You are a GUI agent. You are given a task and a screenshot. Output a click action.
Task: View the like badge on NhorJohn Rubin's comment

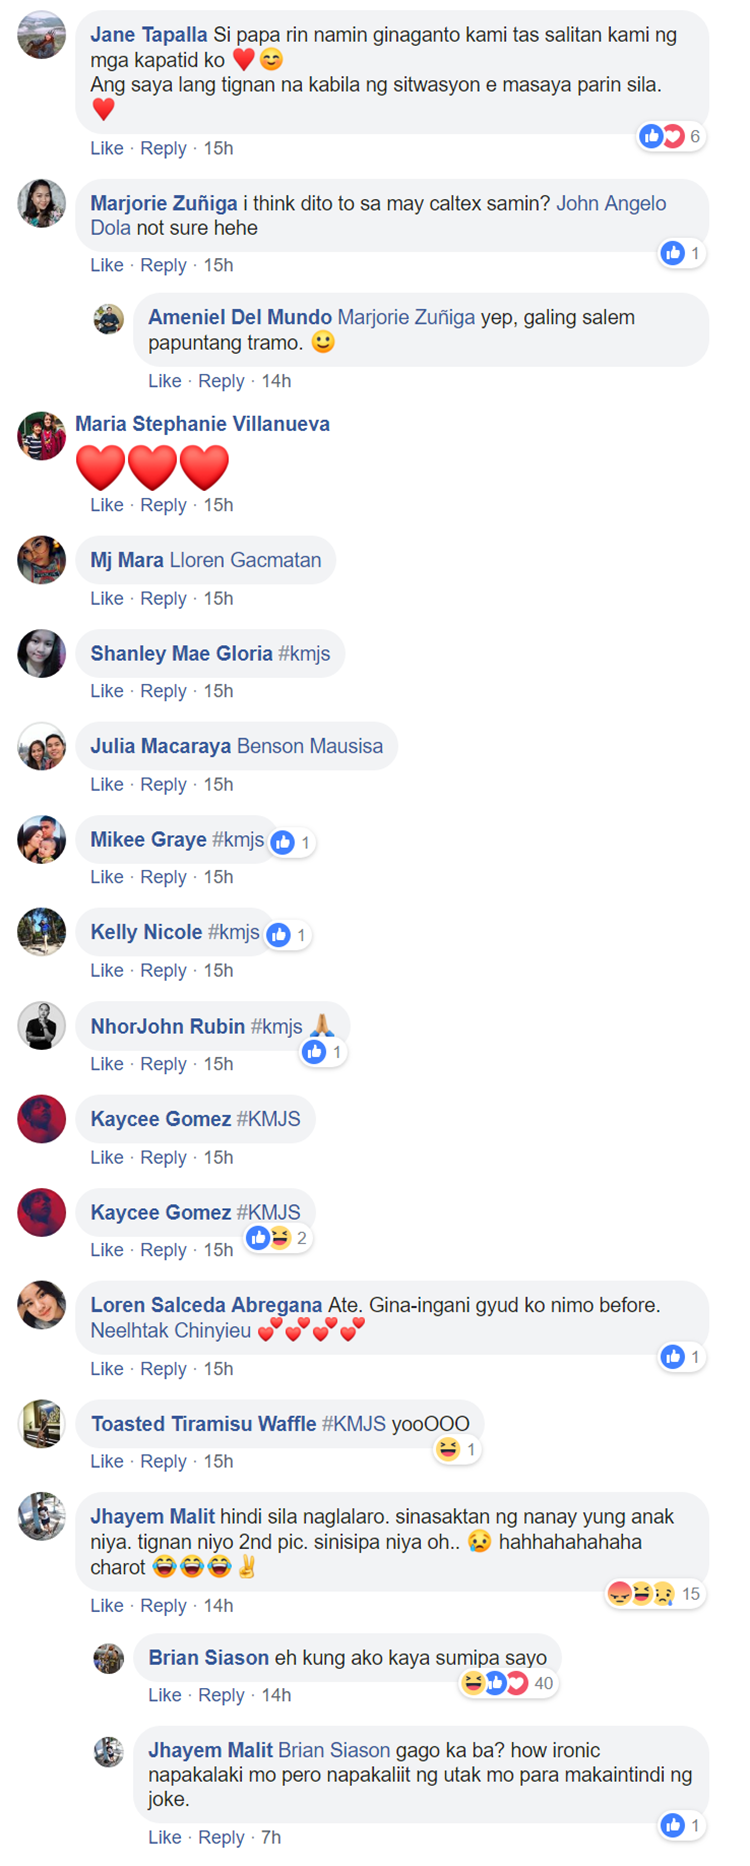(x=323, y=1052)
